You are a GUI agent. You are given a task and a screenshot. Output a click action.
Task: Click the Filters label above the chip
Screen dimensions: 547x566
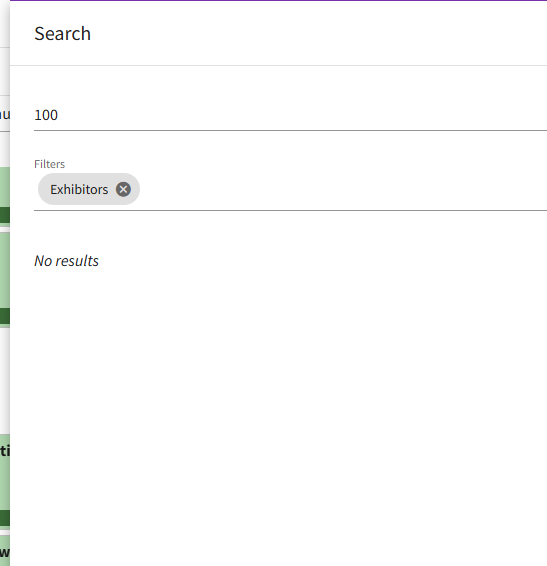[x=49, y=164]
